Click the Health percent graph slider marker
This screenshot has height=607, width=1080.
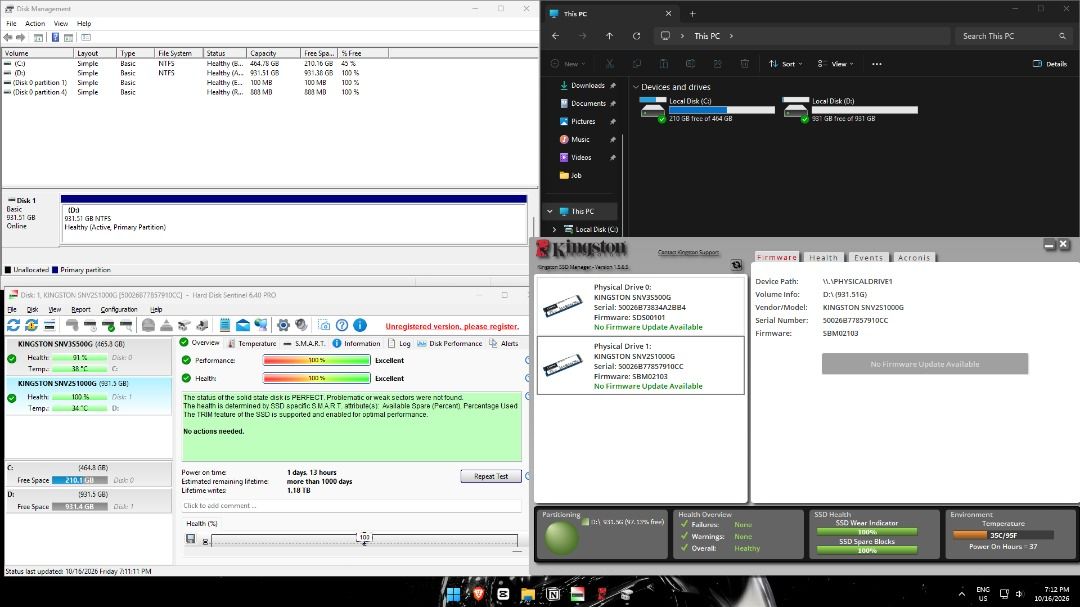[364, 537]
